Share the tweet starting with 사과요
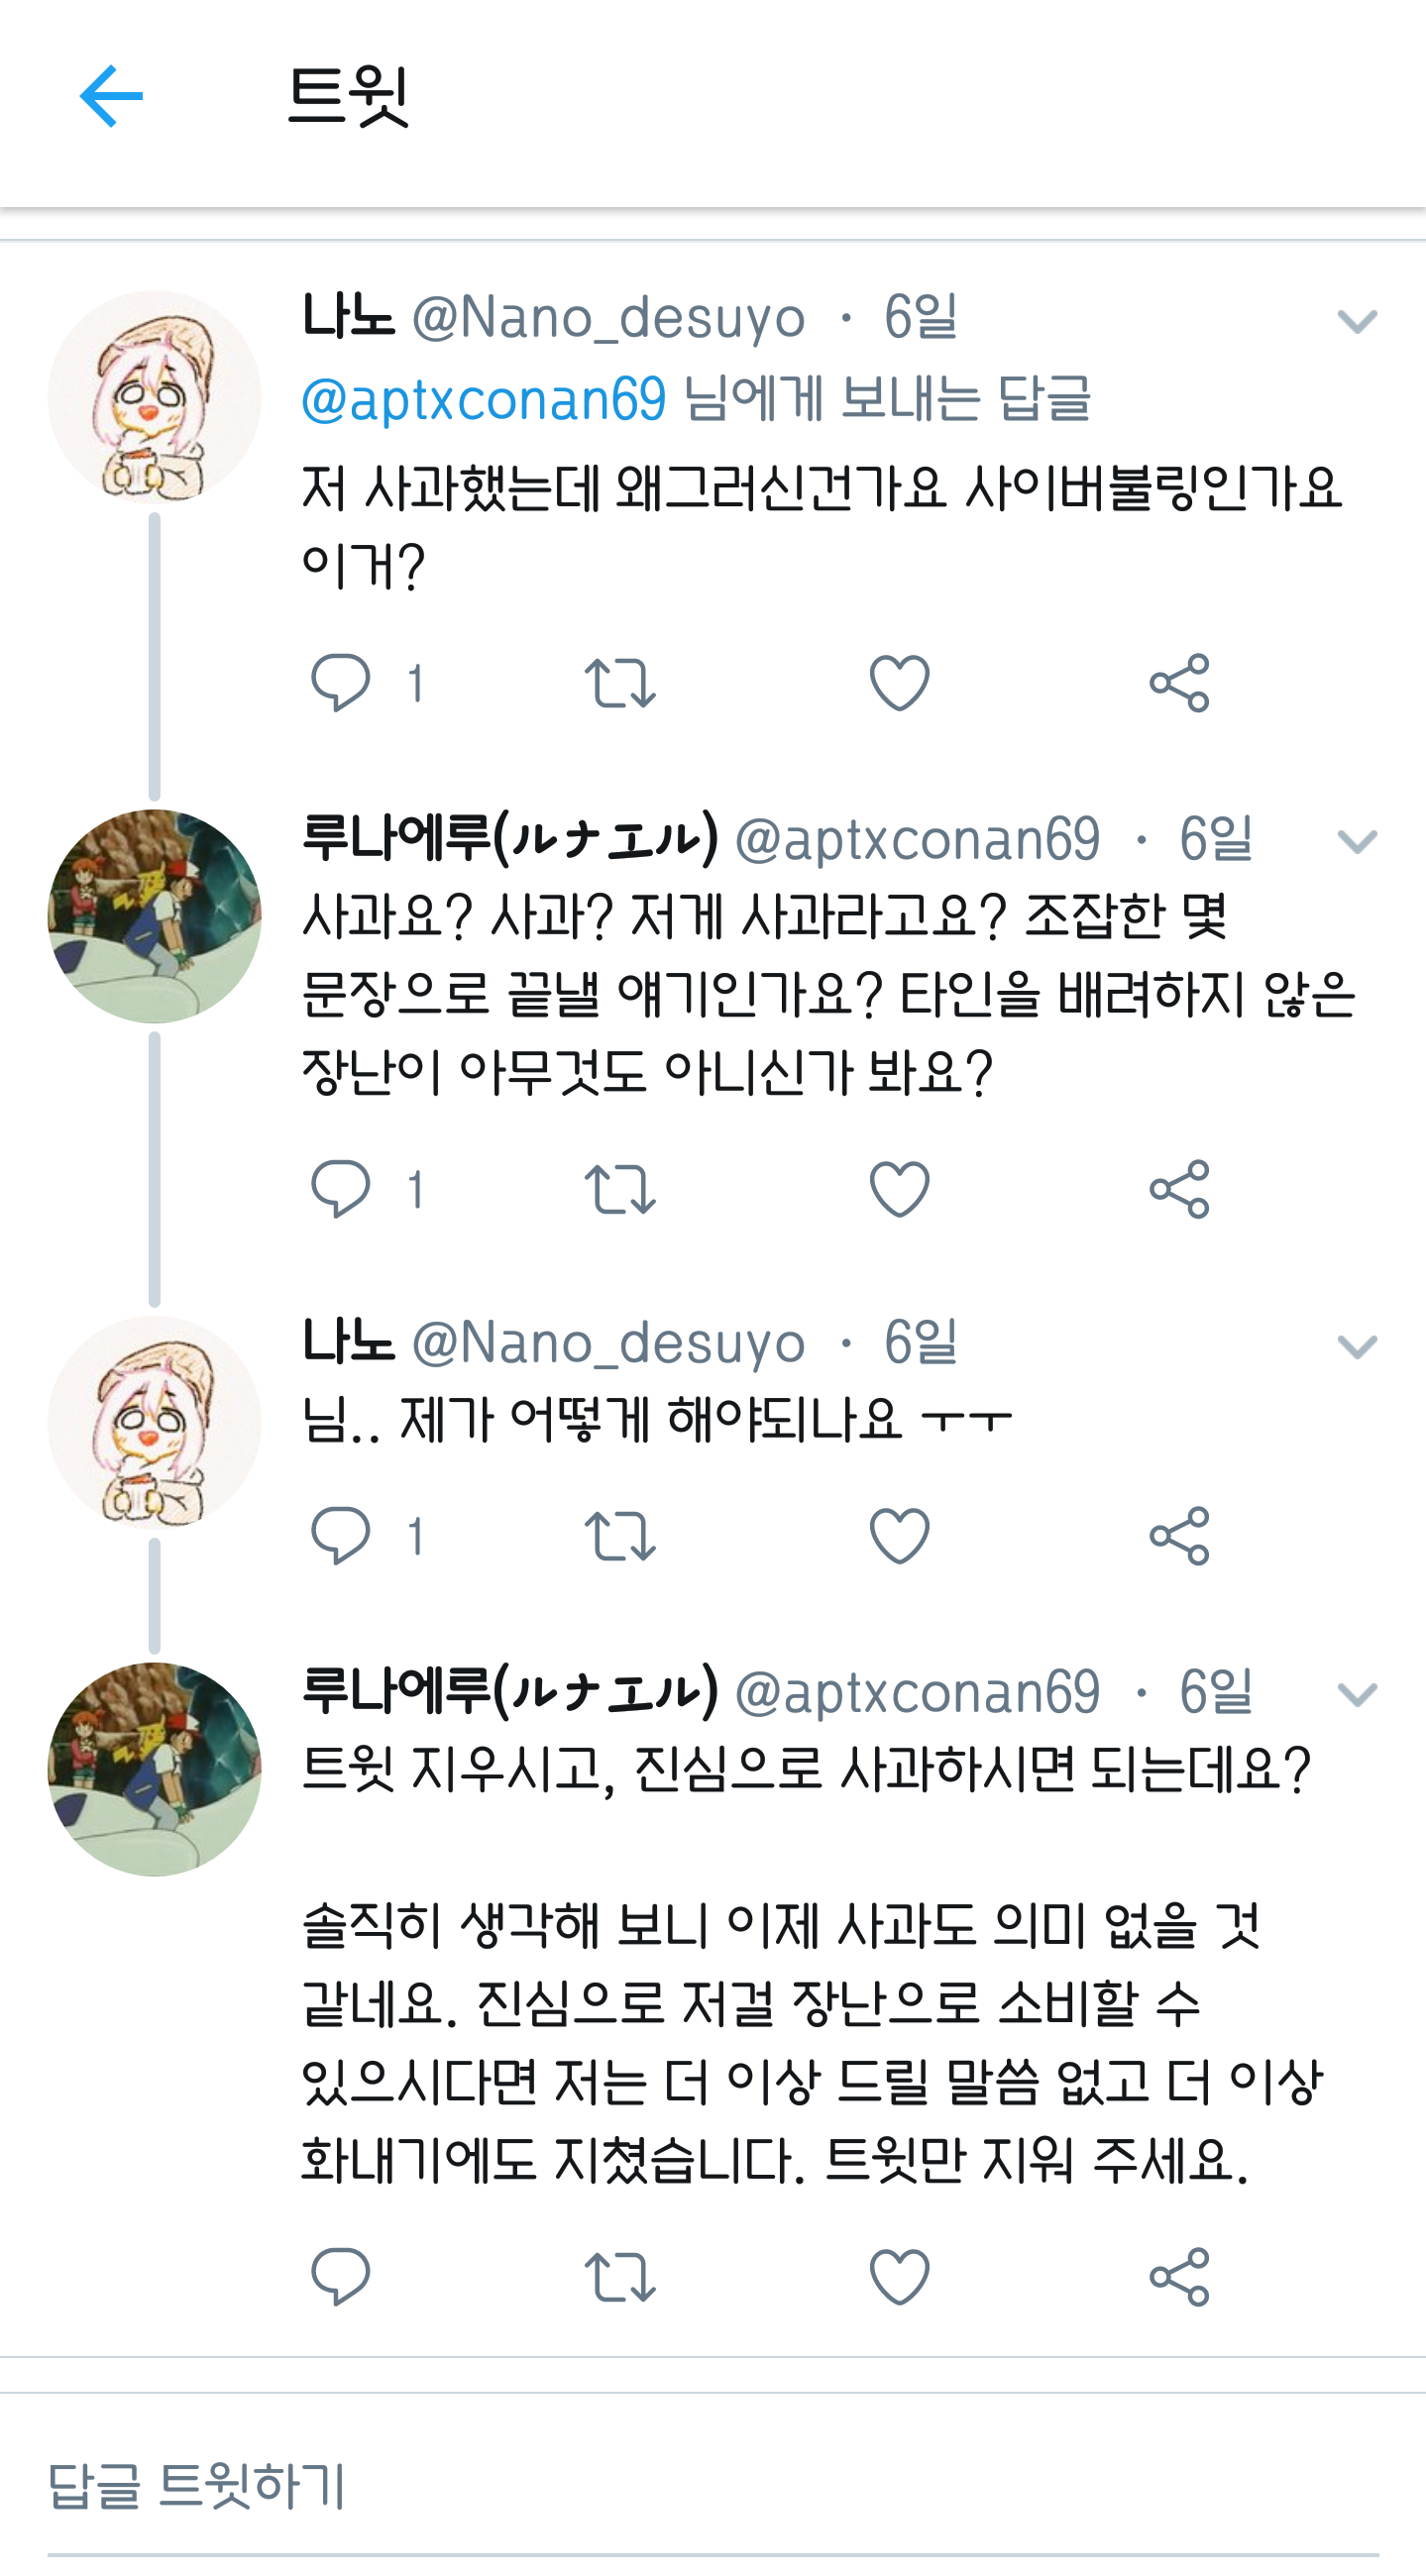Screen dimensions: 1426x2576 coord(1180,1189)
